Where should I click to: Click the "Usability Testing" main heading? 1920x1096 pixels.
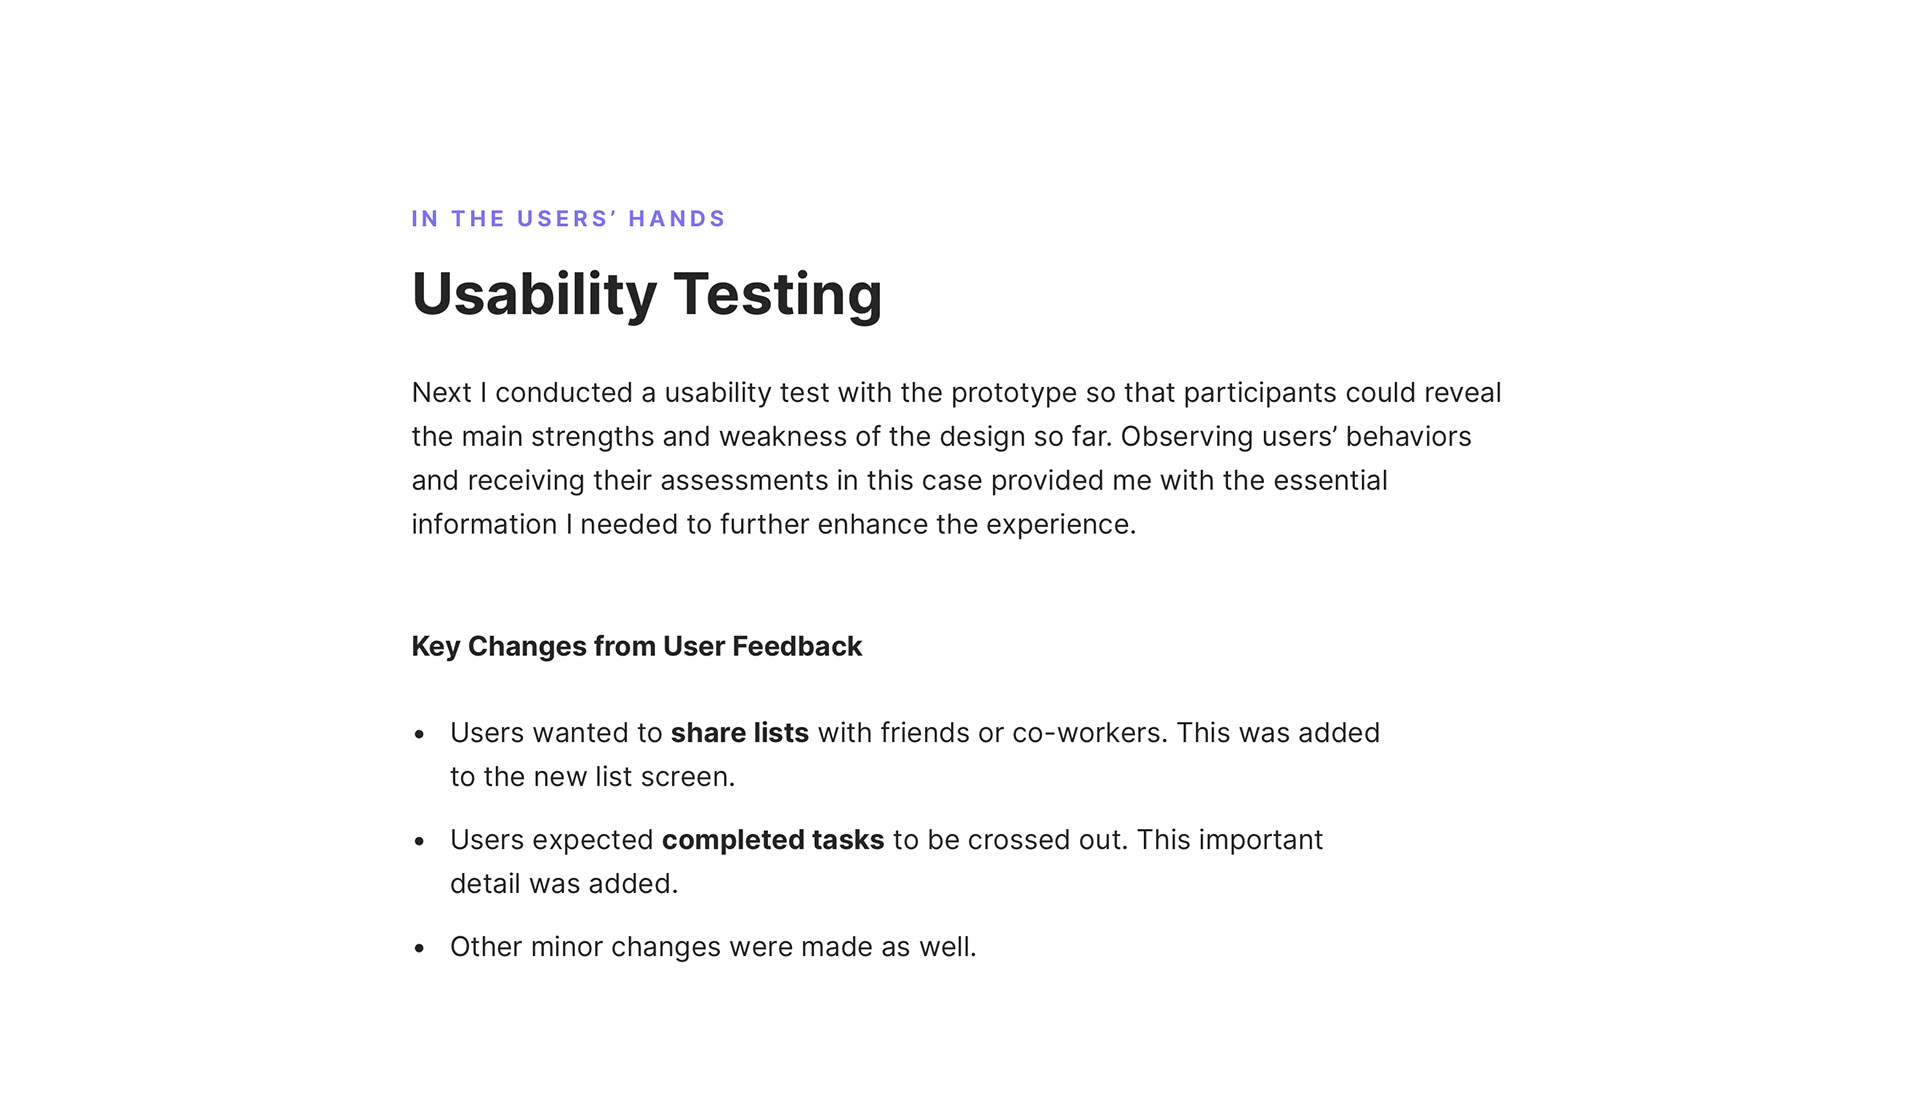646,294
